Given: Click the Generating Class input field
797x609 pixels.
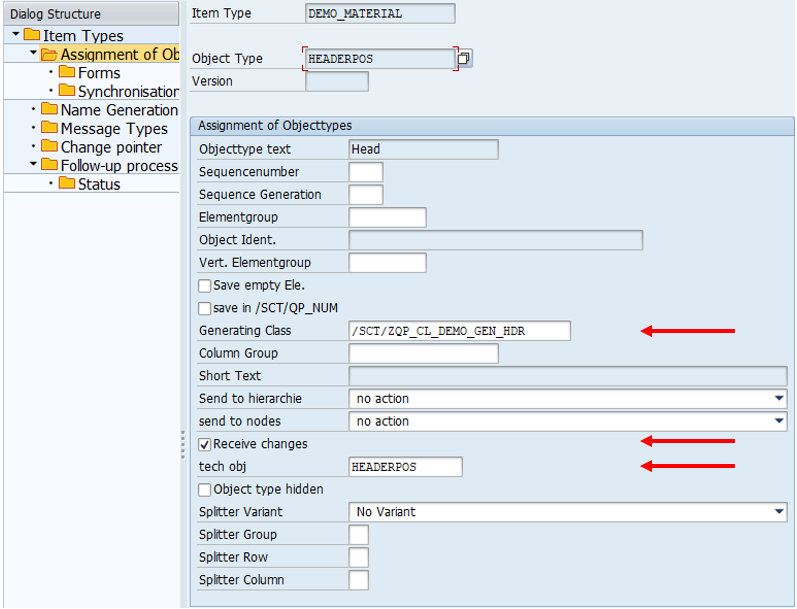Looking at the screenshot, I should (459, 331).
